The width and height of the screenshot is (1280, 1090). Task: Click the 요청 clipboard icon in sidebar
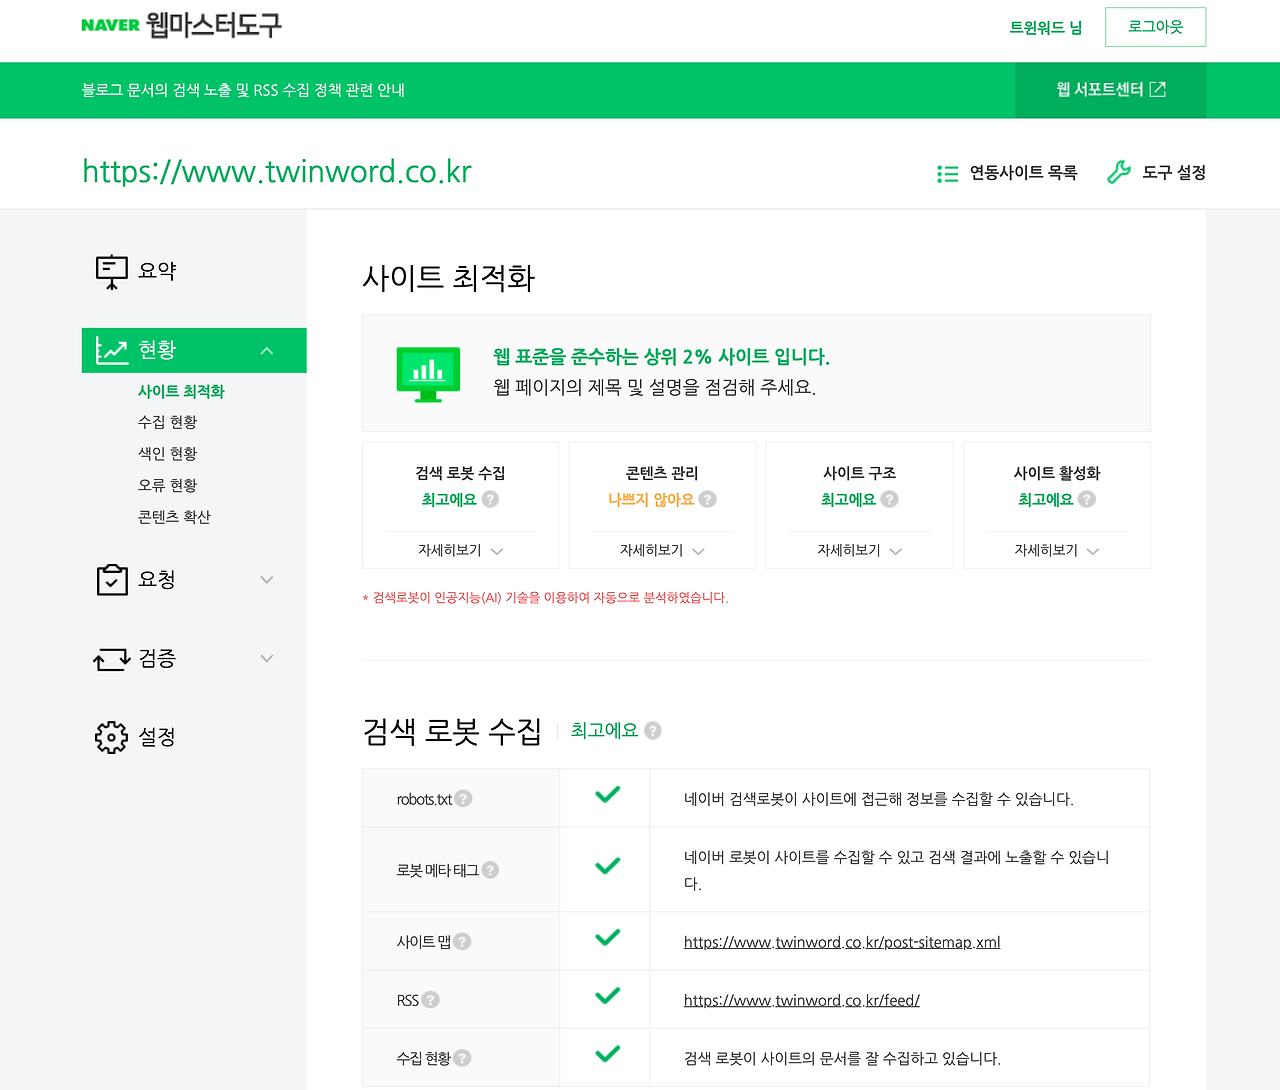point(111,579)
